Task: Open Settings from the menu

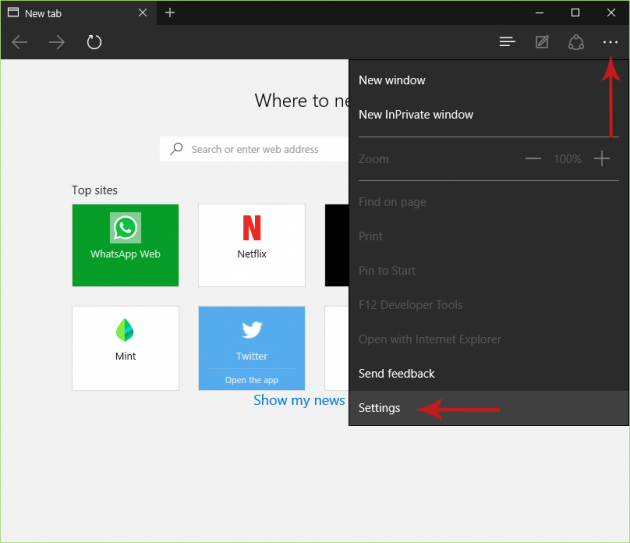Action: tap(380, 408)
